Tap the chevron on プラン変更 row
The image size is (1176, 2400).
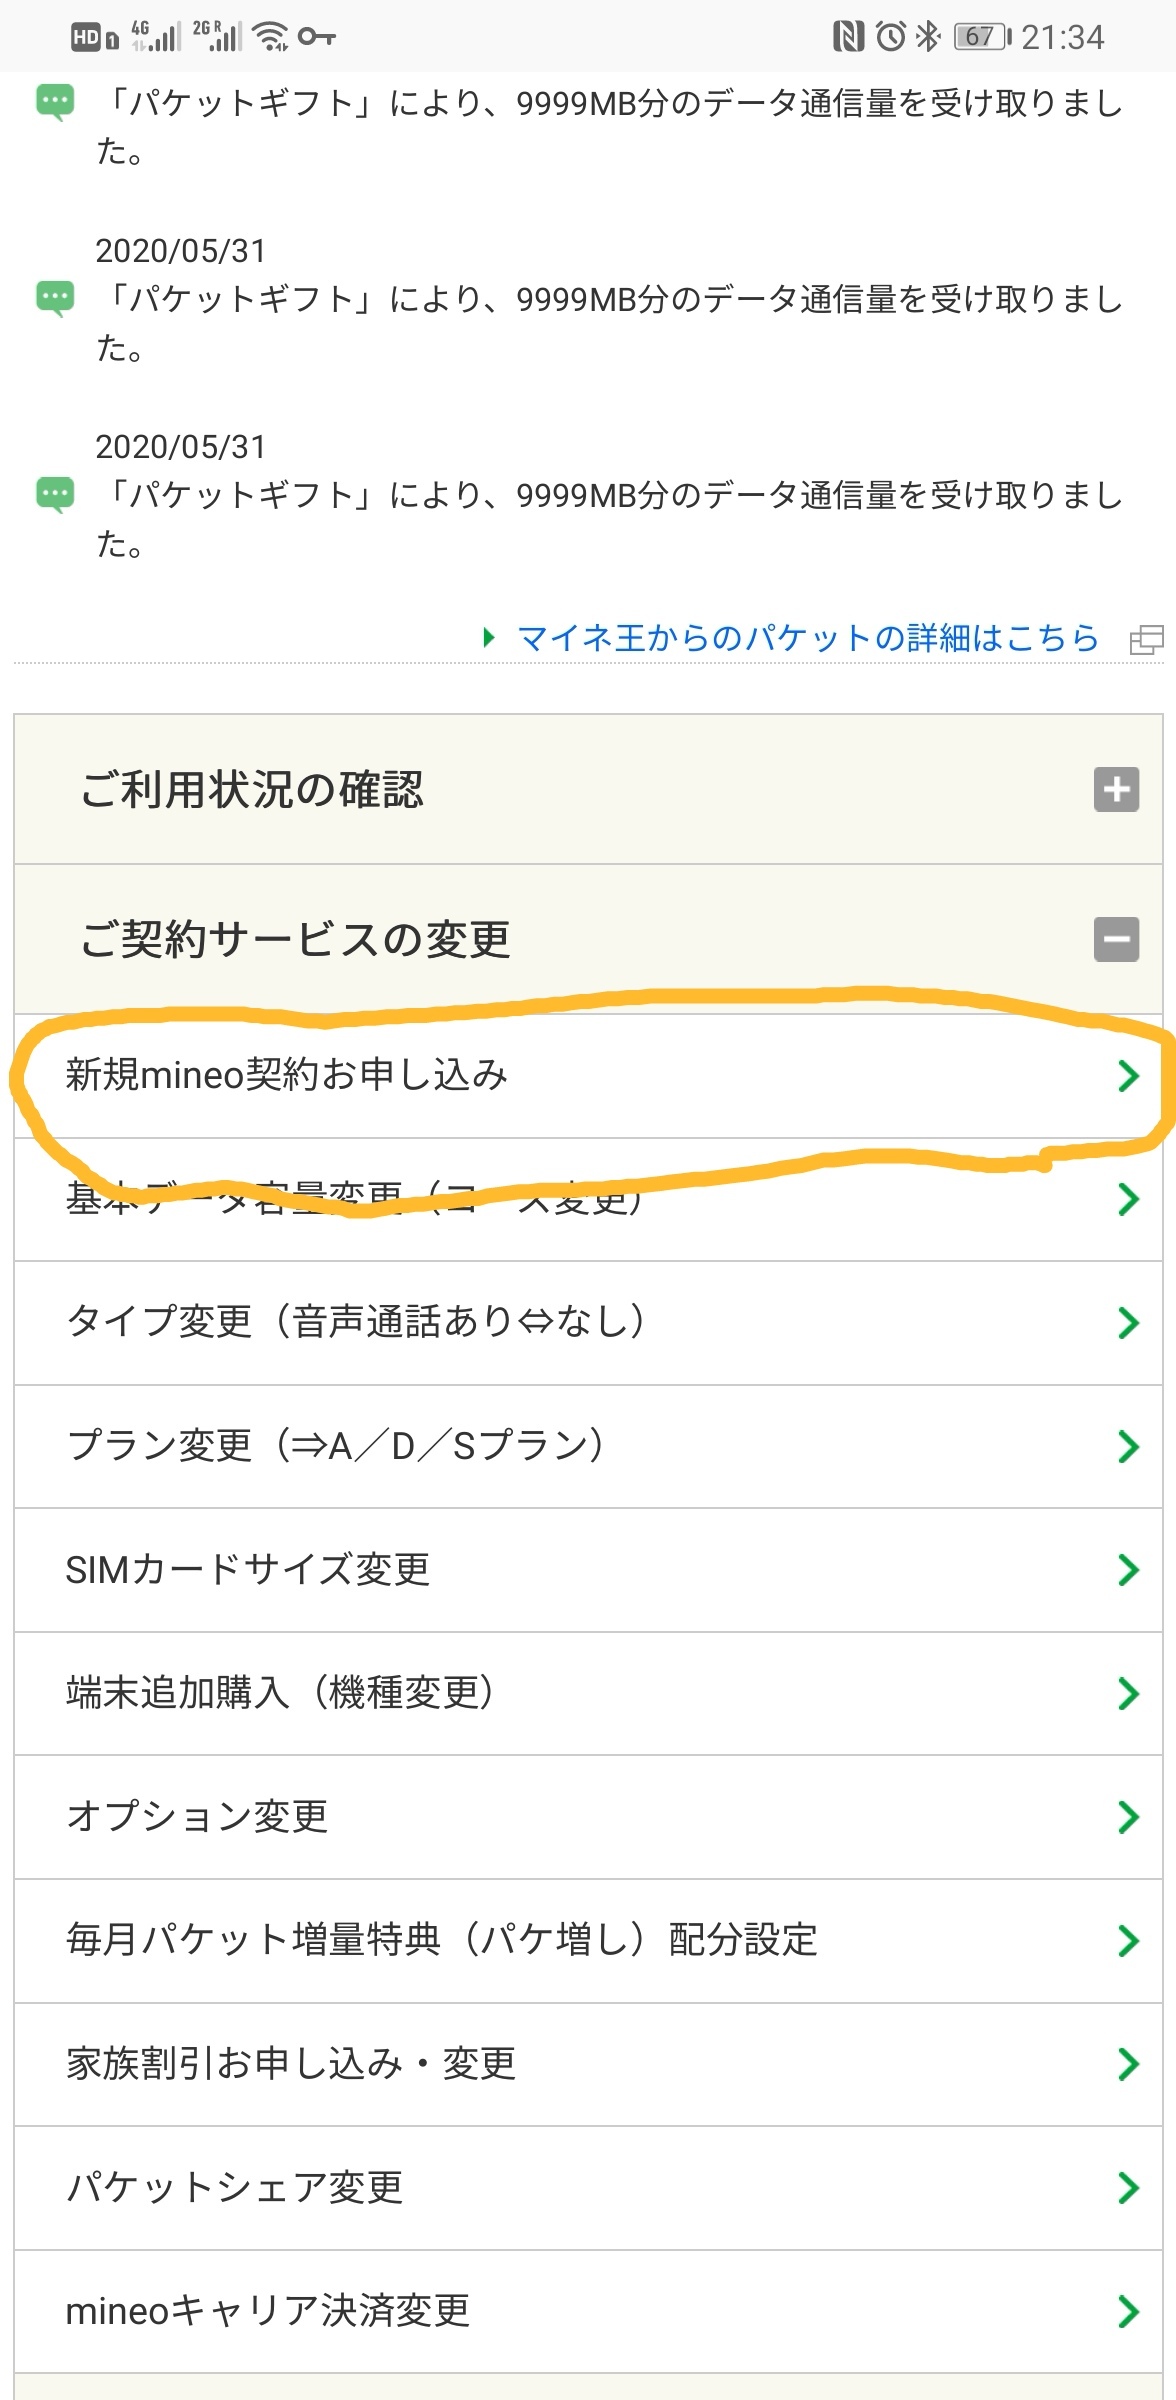pos(1128,1446)
